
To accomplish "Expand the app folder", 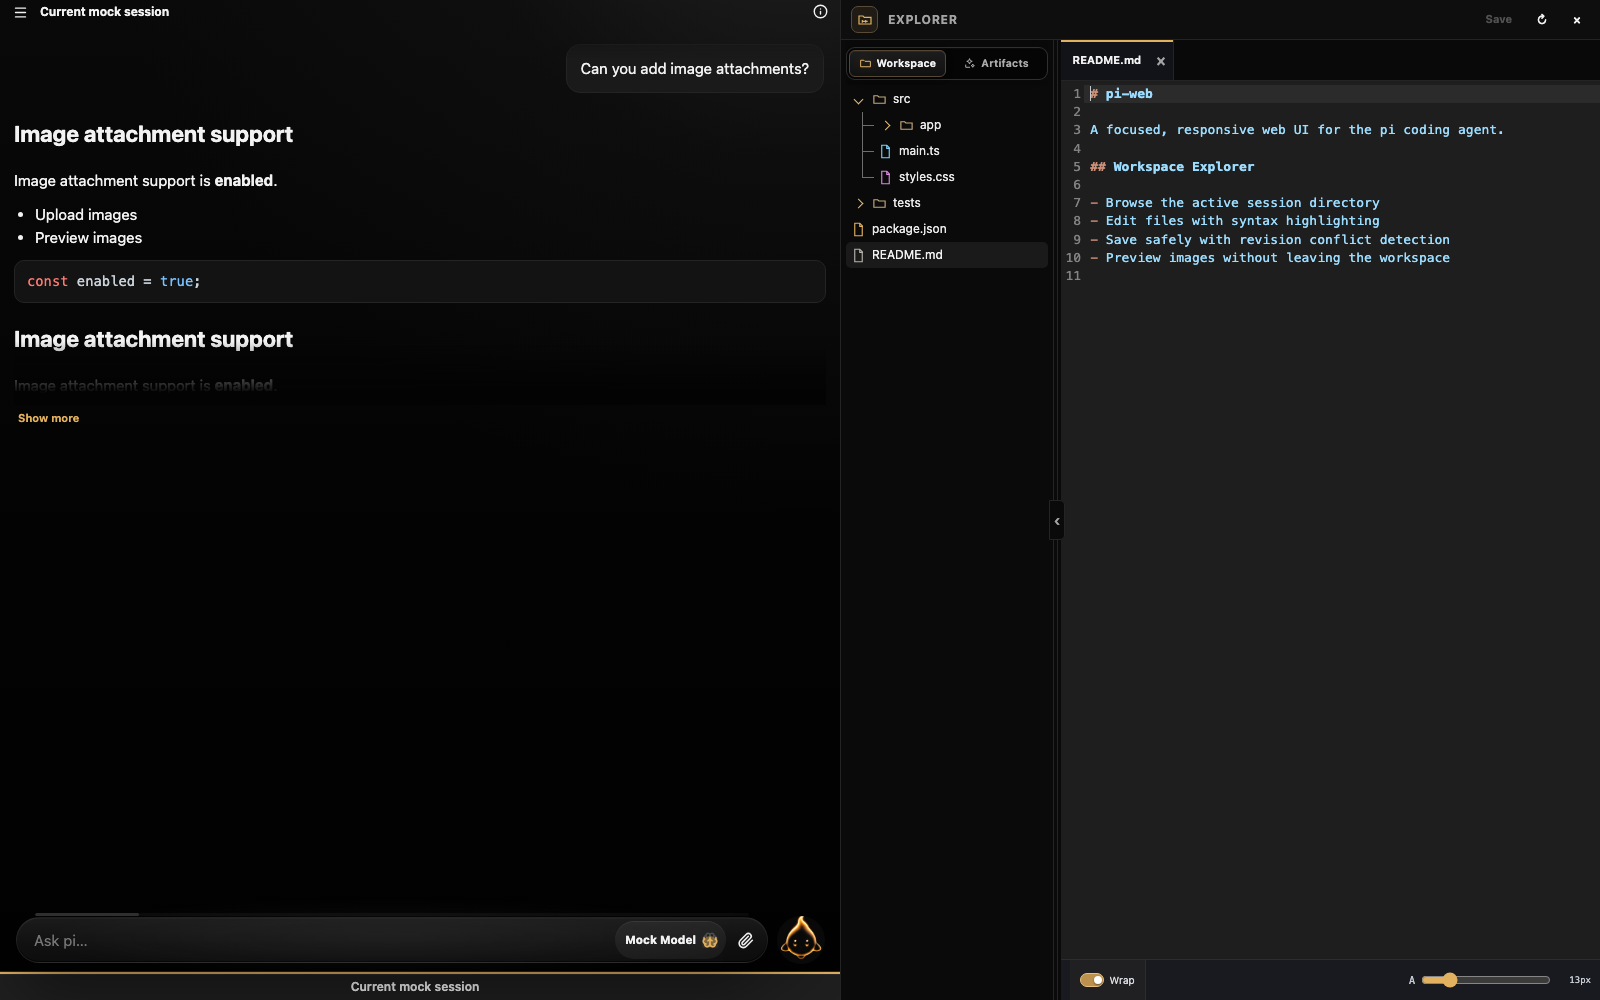I will [x=887, y=125].
